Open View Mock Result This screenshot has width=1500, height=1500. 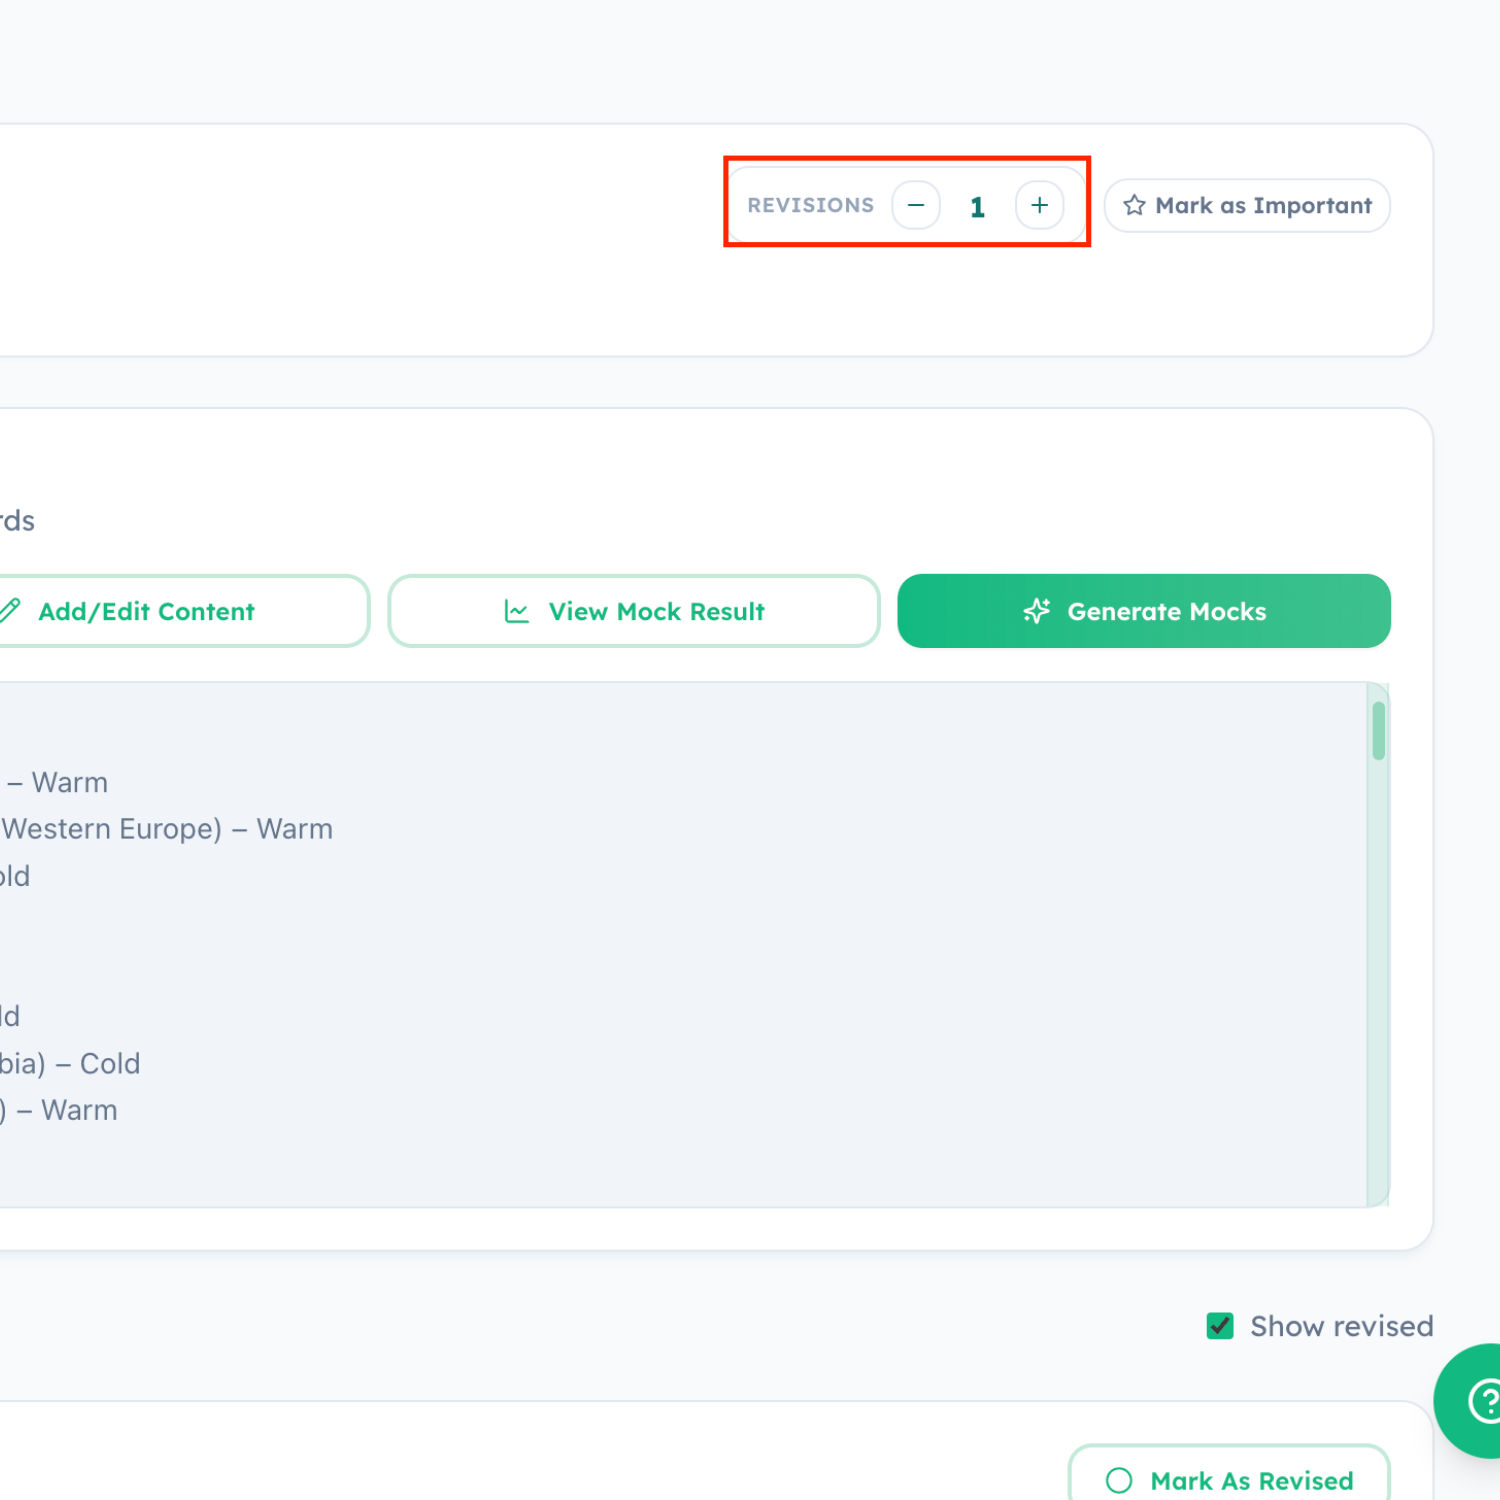tap(634, 611)
